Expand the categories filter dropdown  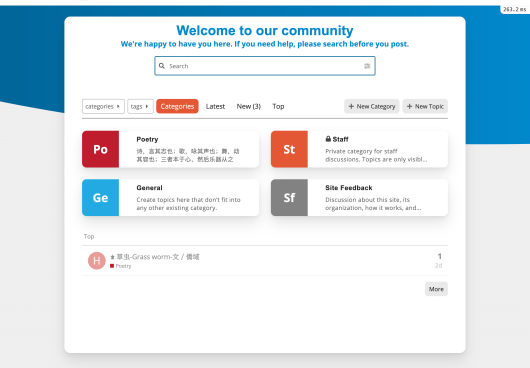tap(103, 106)
